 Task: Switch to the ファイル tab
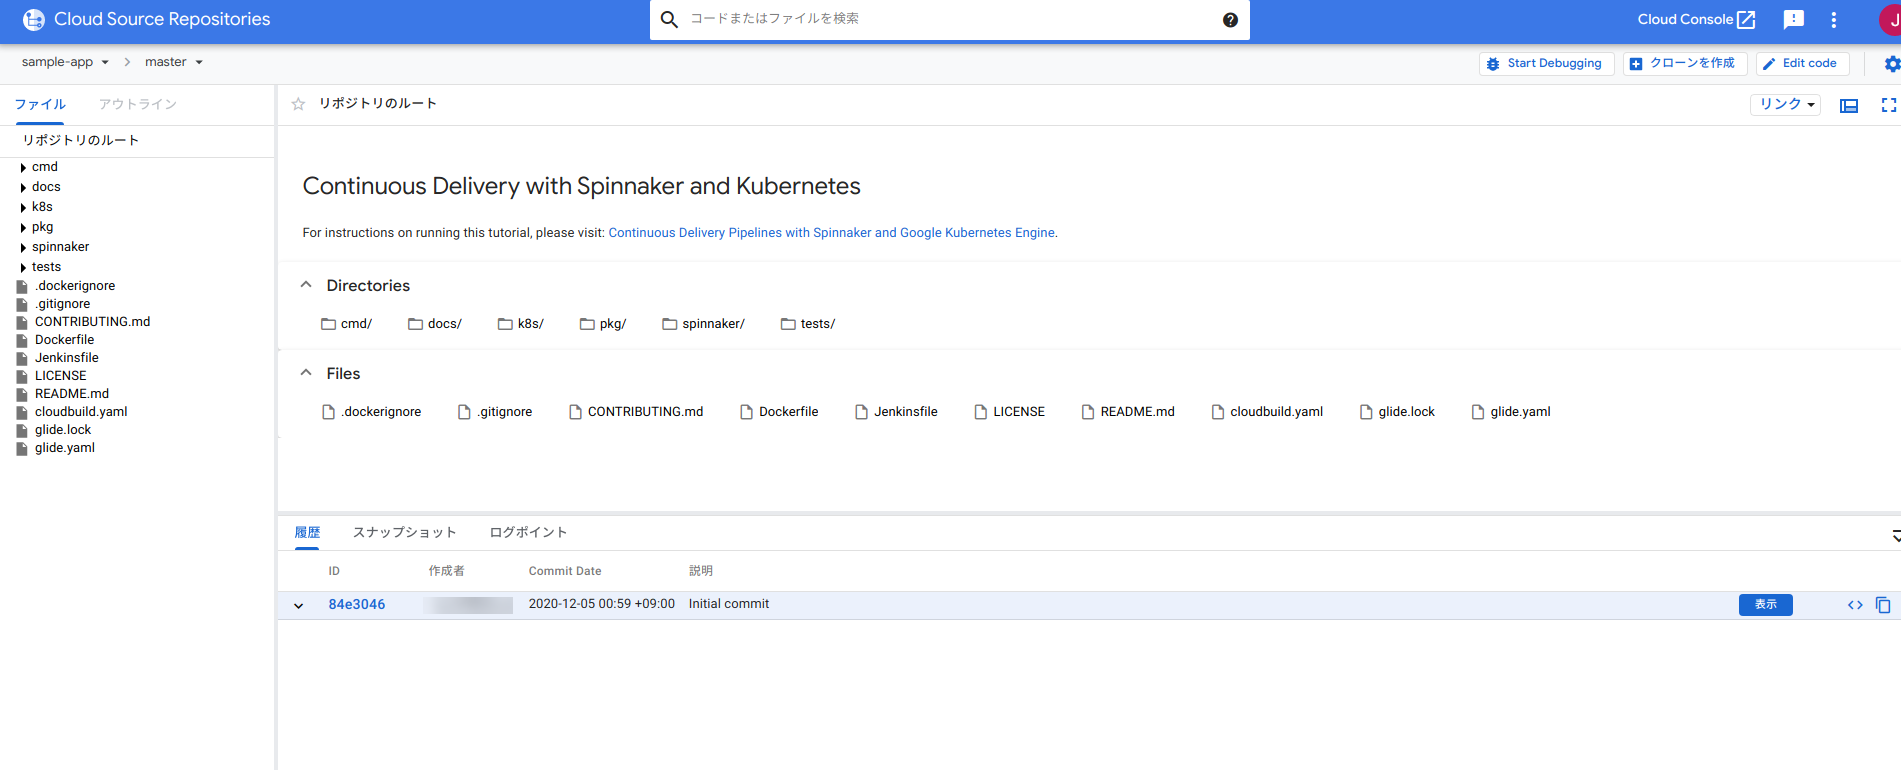click(40, 105)
